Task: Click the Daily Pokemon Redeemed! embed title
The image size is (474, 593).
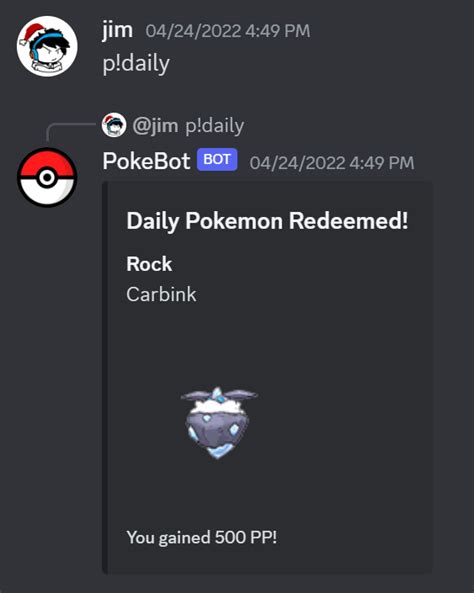Action: click(x=267, y=221)
